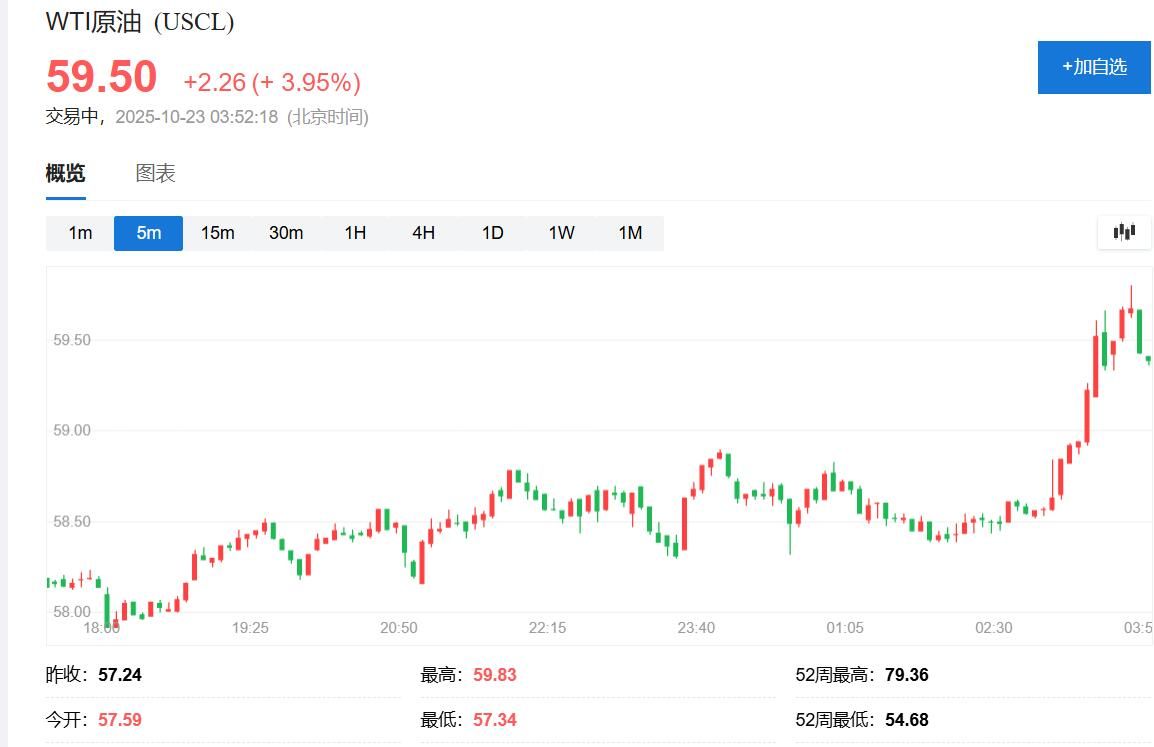Select the 15m time interval
This screenshot has height=747, width=1154.
(x=217, y=232)
